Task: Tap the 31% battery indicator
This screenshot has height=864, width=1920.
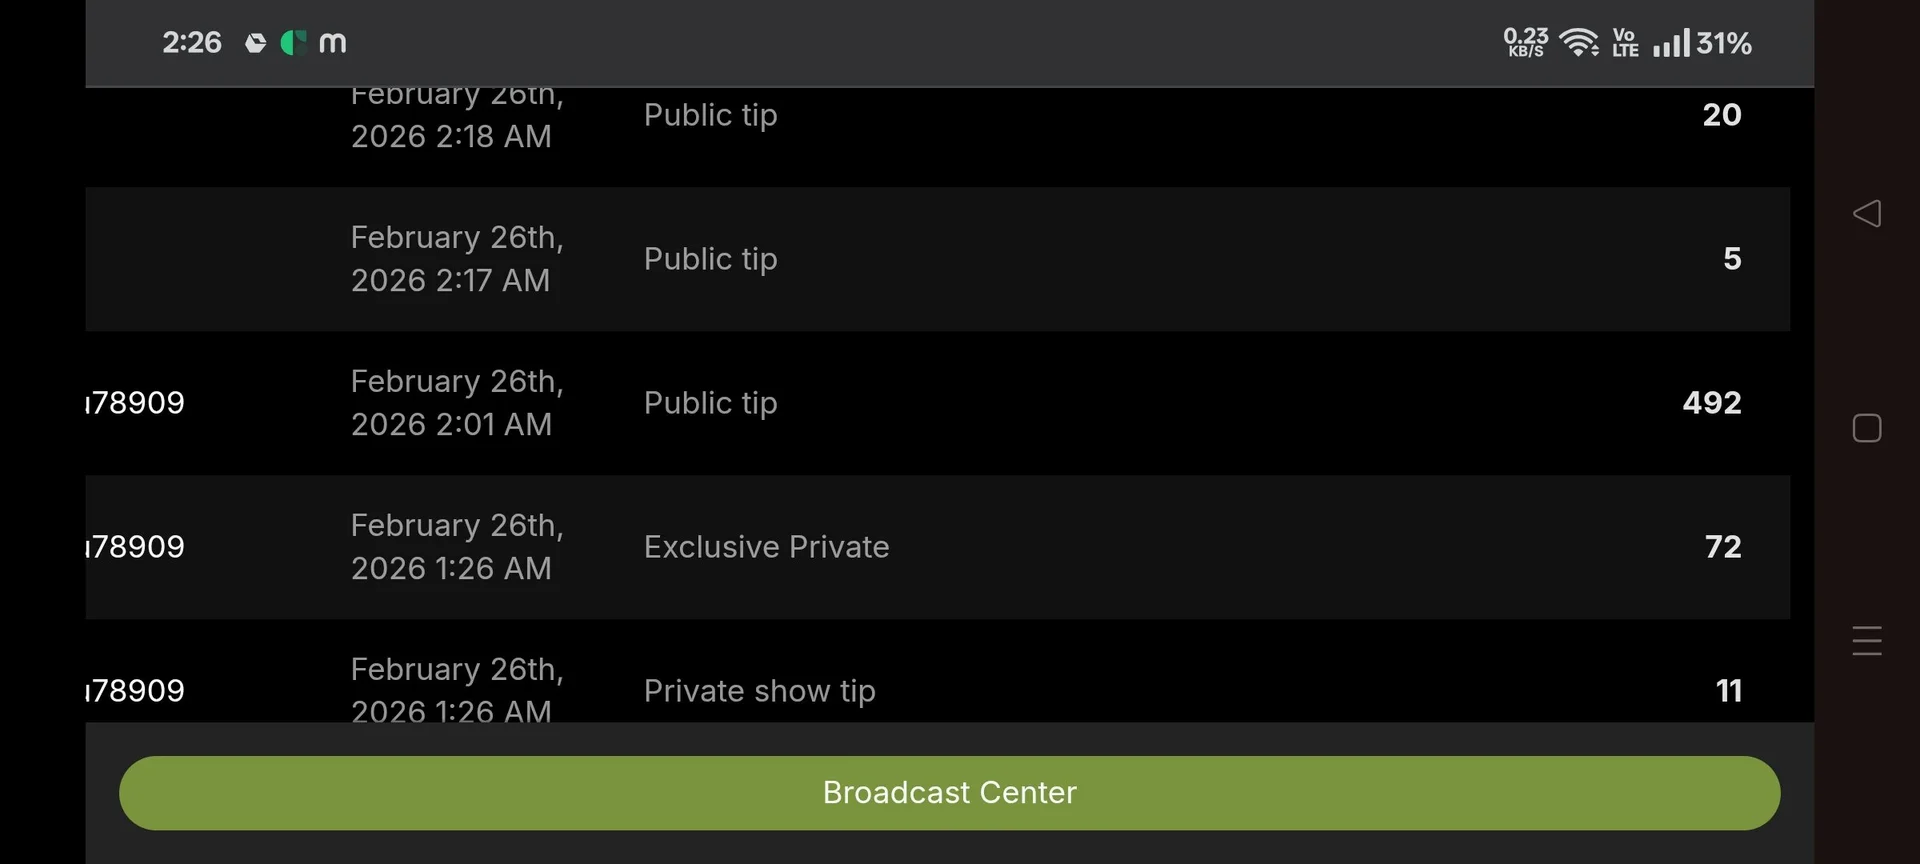Action: (x=1724, y=43)
